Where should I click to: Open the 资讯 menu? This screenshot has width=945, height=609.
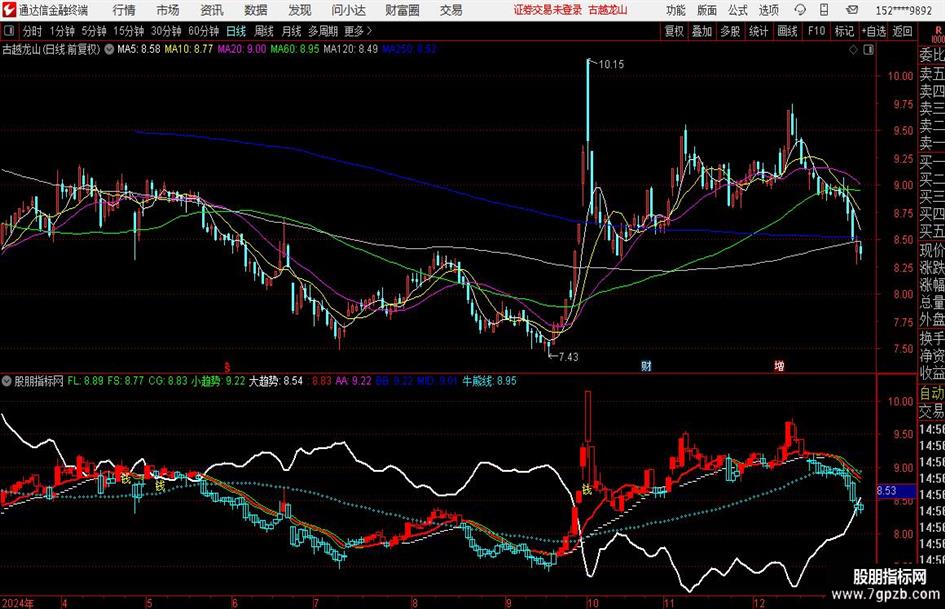coord(212,10)
